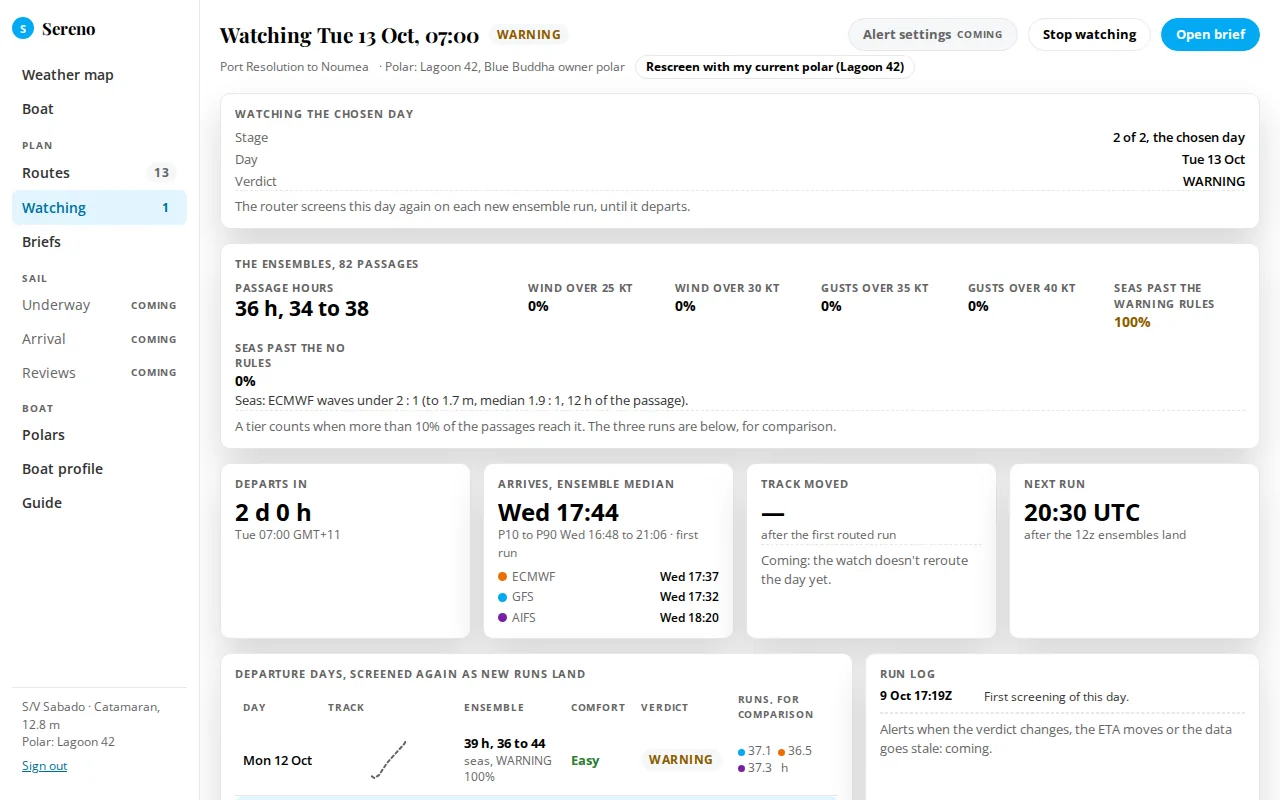Click the '2 d 0 h' departs countdown
The width and height of the screenshot is (1280, 800).
click(273, 513)
